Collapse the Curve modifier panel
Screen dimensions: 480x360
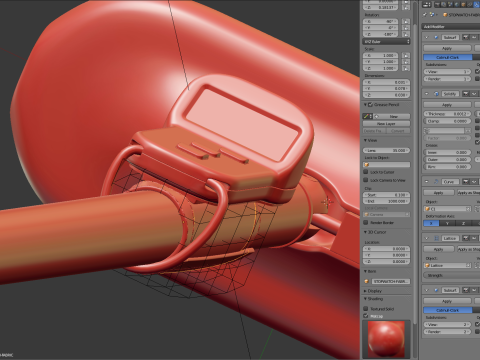427,182
